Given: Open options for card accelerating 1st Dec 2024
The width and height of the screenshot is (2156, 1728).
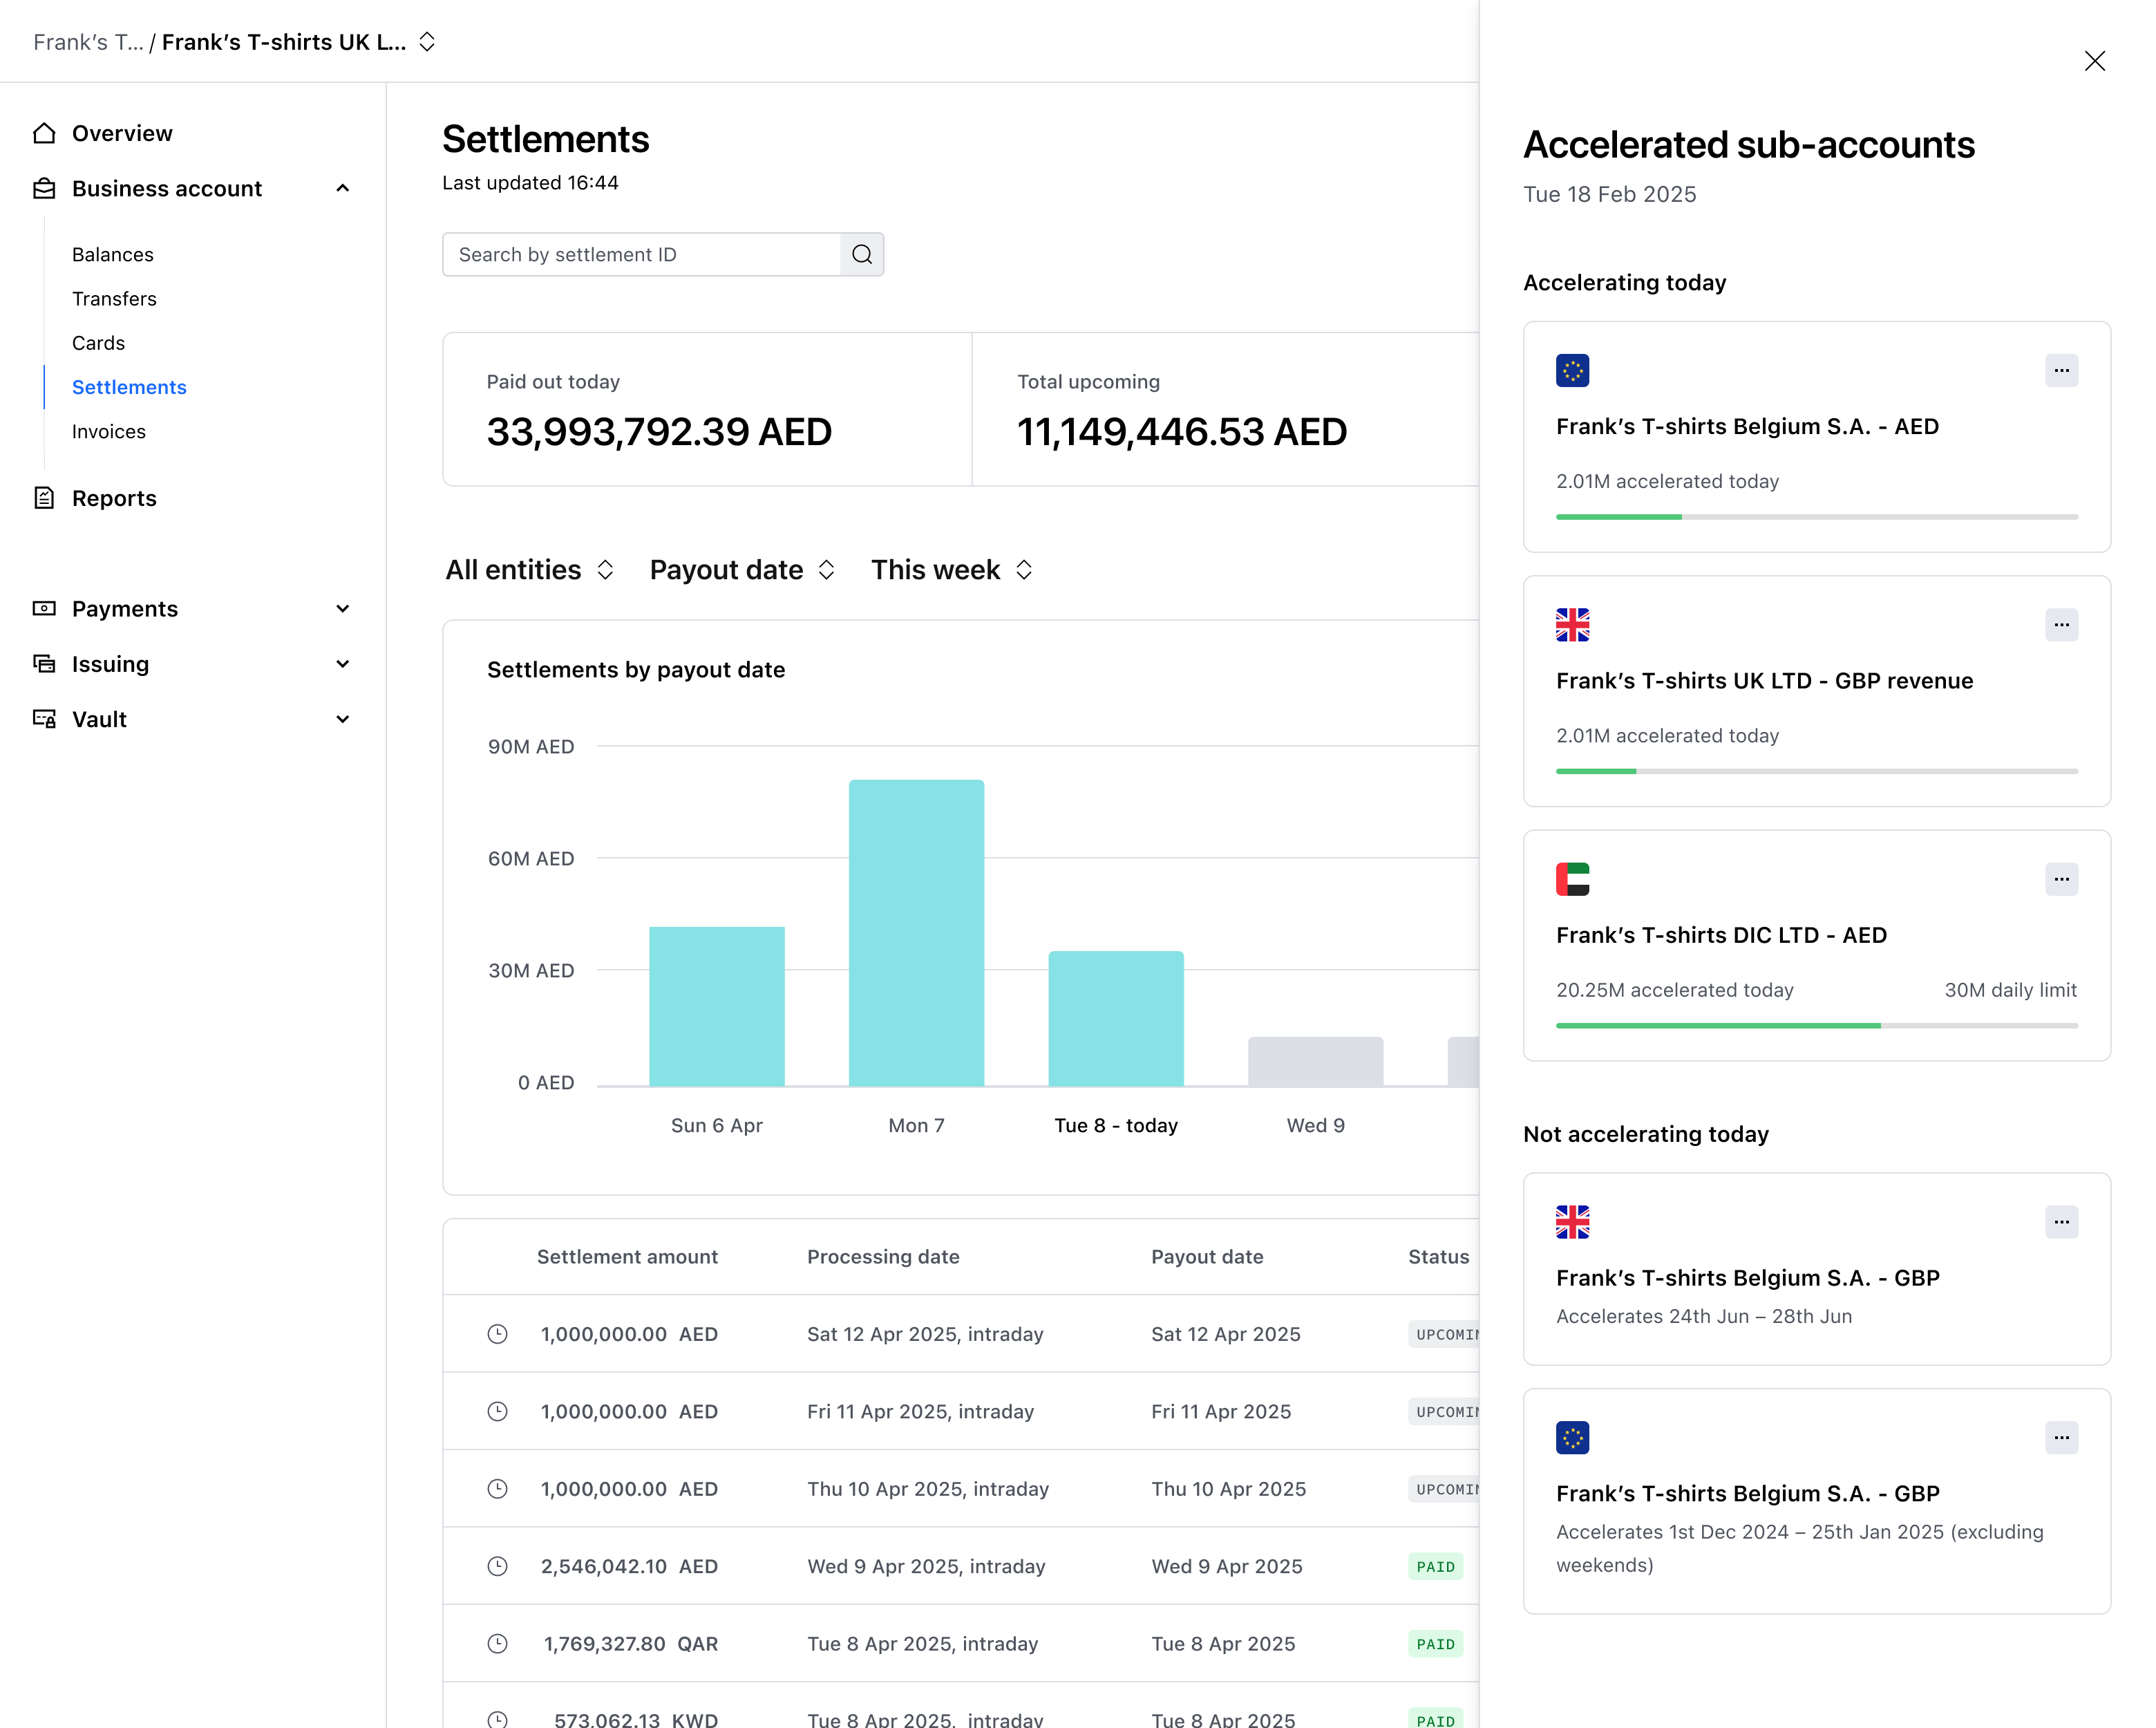Looking at the screenshot, I should pos(2061,1438).
